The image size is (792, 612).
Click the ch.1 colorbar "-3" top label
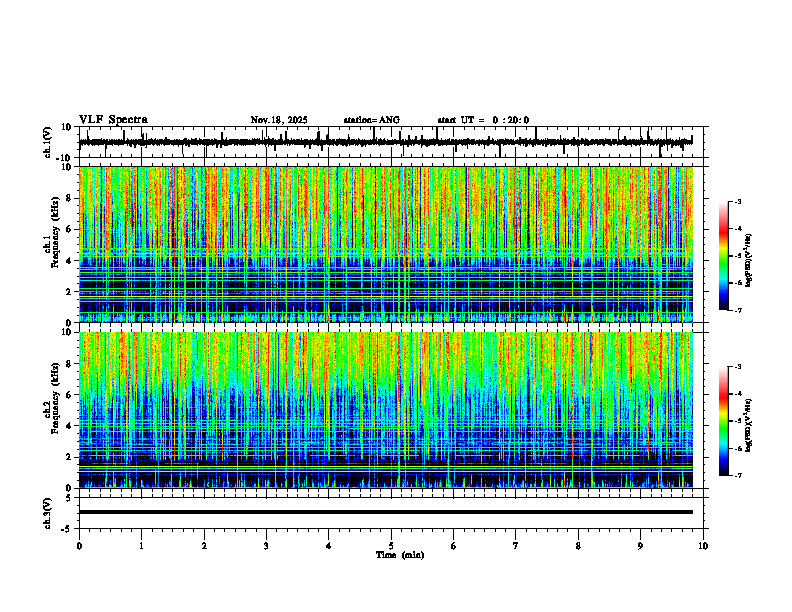click(x=737, y=201)
